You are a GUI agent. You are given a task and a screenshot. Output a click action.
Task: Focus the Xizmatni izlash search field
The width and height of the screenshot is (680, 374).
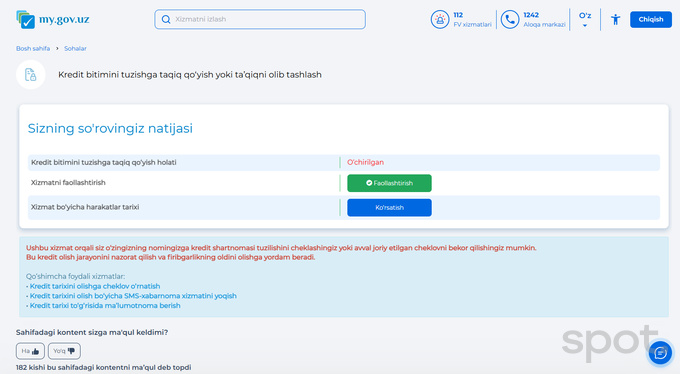click(260, 20)
